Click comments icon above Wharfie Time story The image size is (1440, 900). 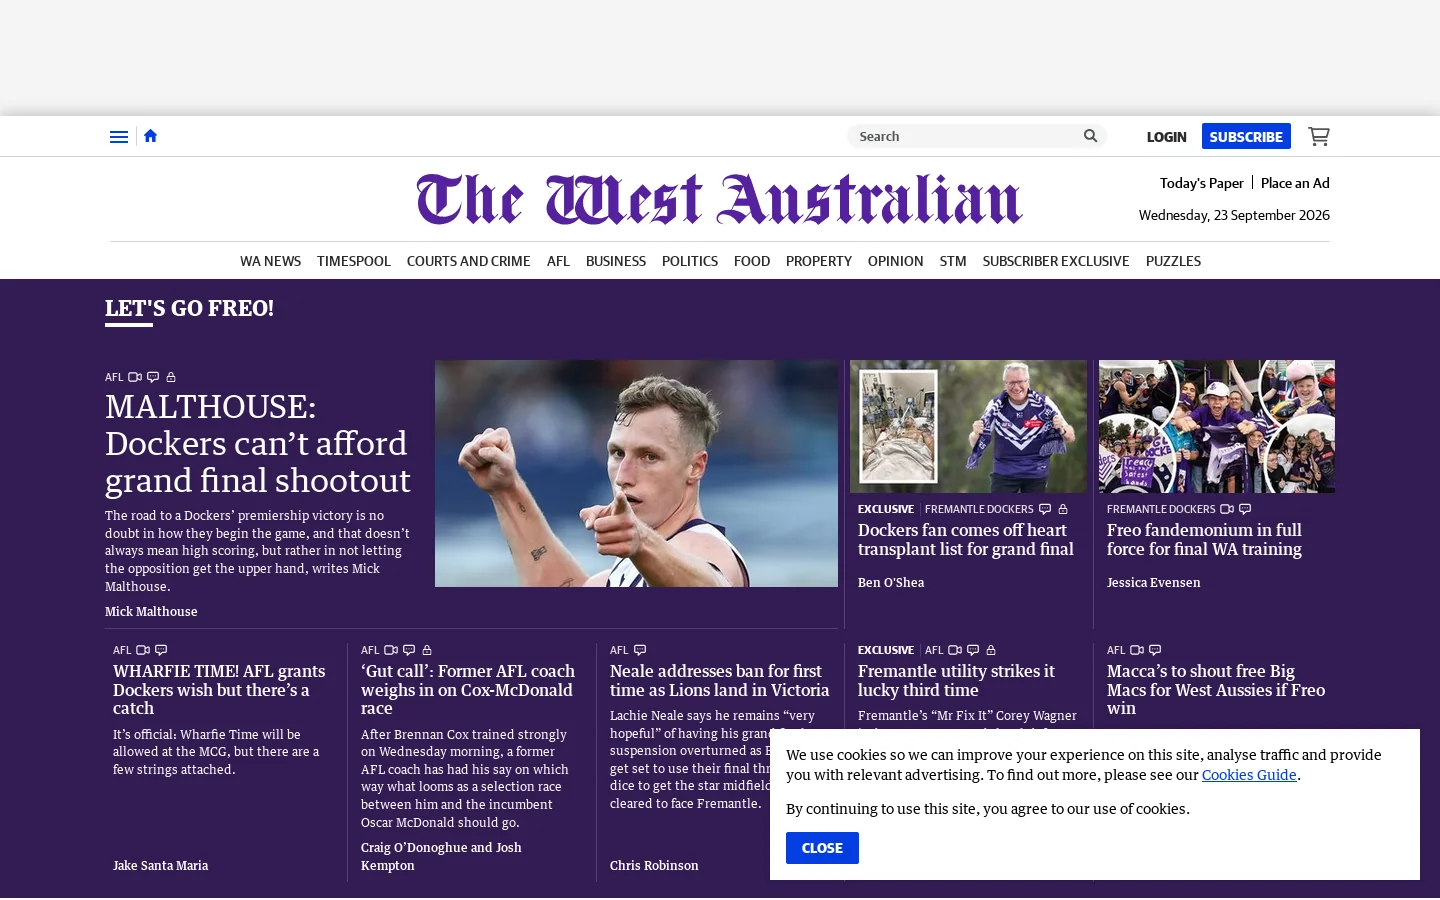(x=161, y=650)
